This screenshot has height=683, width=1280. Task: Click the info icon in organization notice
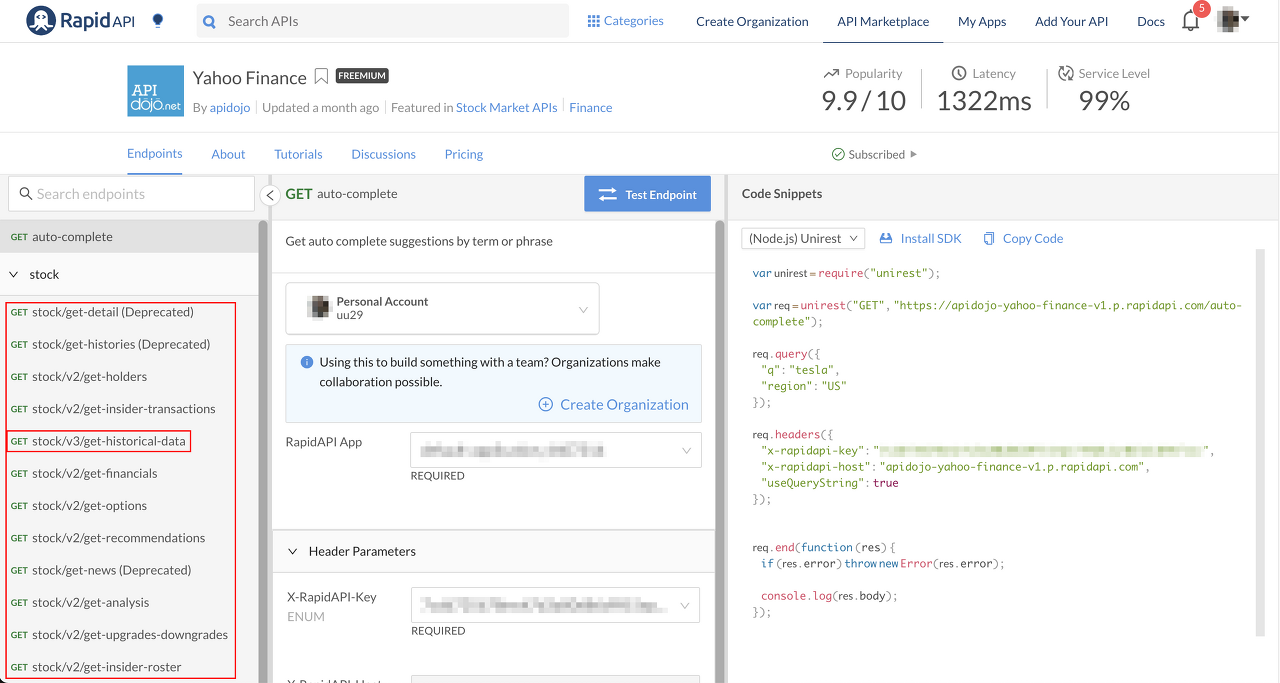click(307, 362)
